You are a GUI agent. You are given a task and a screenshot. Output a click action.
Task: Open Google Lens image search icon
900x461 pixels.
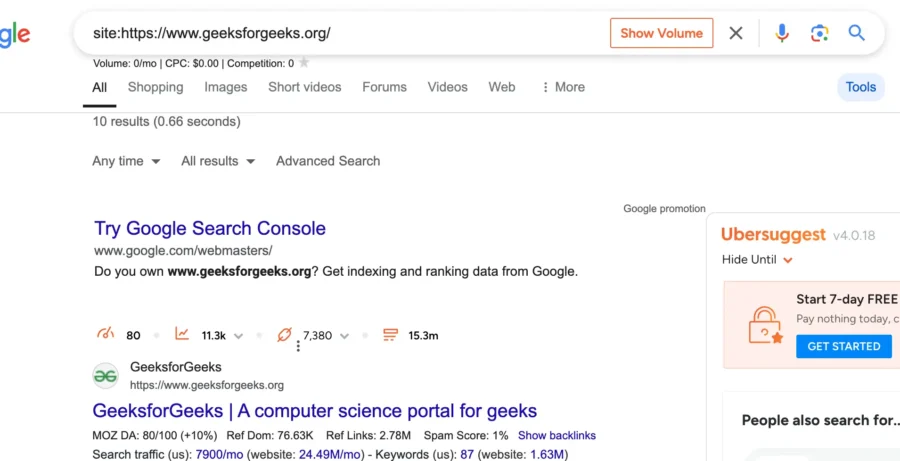pyautogui.click(x=820, y=33)
